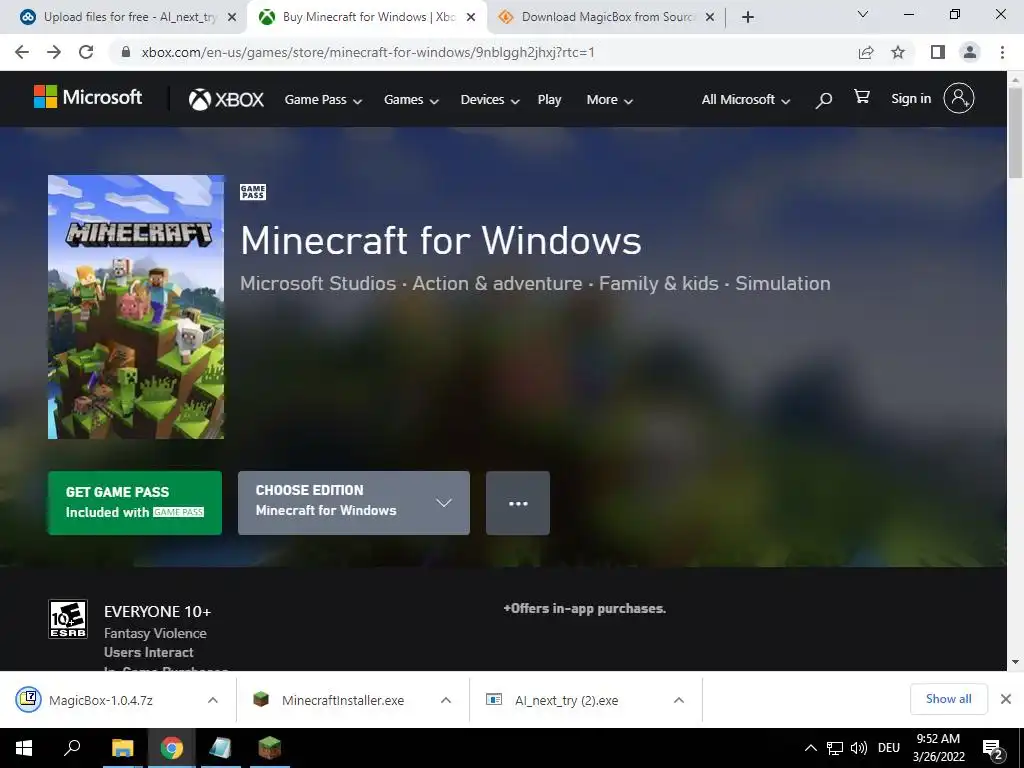
Task: Click the Chrome taskbar icon
Action: (172, 748)
